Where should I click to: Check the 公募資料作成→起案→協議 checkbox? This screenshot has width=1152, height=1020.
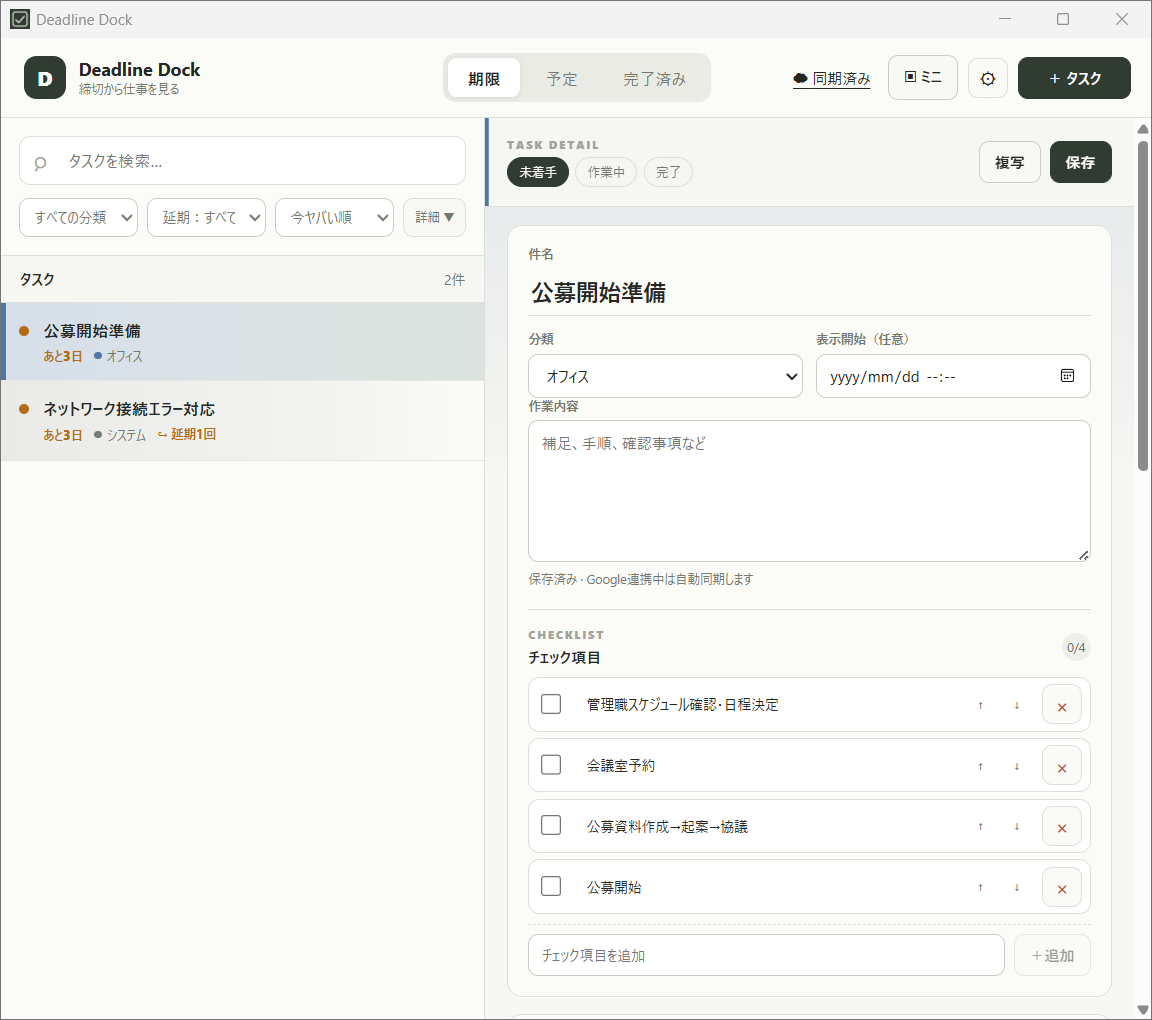point(551,825)
